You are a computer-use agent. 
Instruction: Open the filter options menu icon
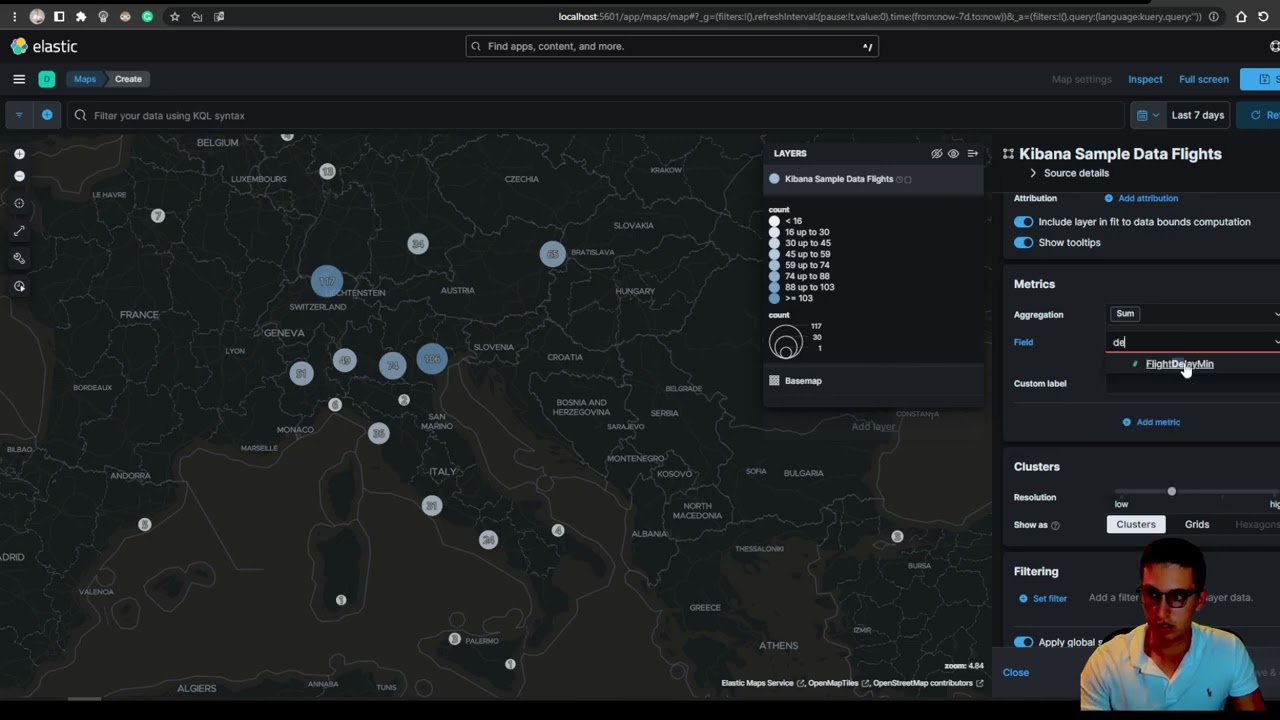point(19,115)
